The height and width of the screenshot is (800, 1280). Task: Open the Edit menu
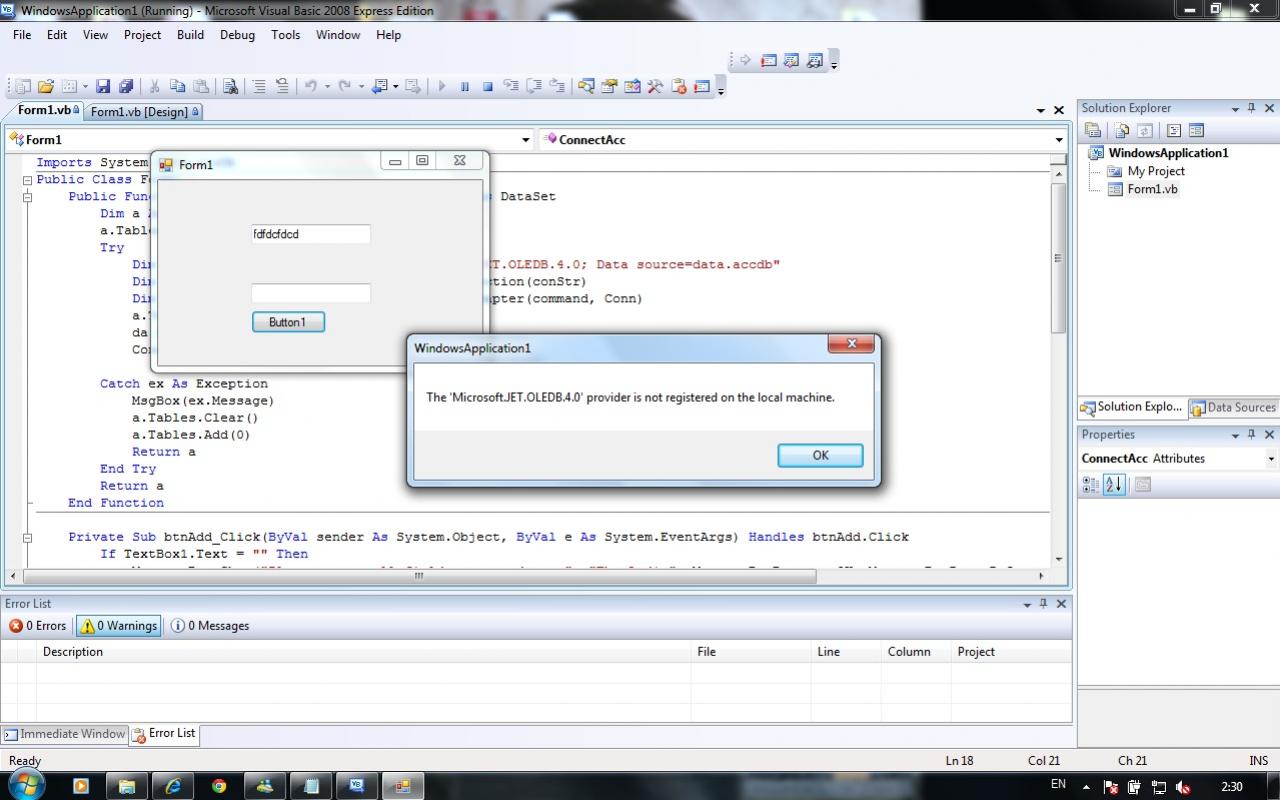tap(57, 34)
